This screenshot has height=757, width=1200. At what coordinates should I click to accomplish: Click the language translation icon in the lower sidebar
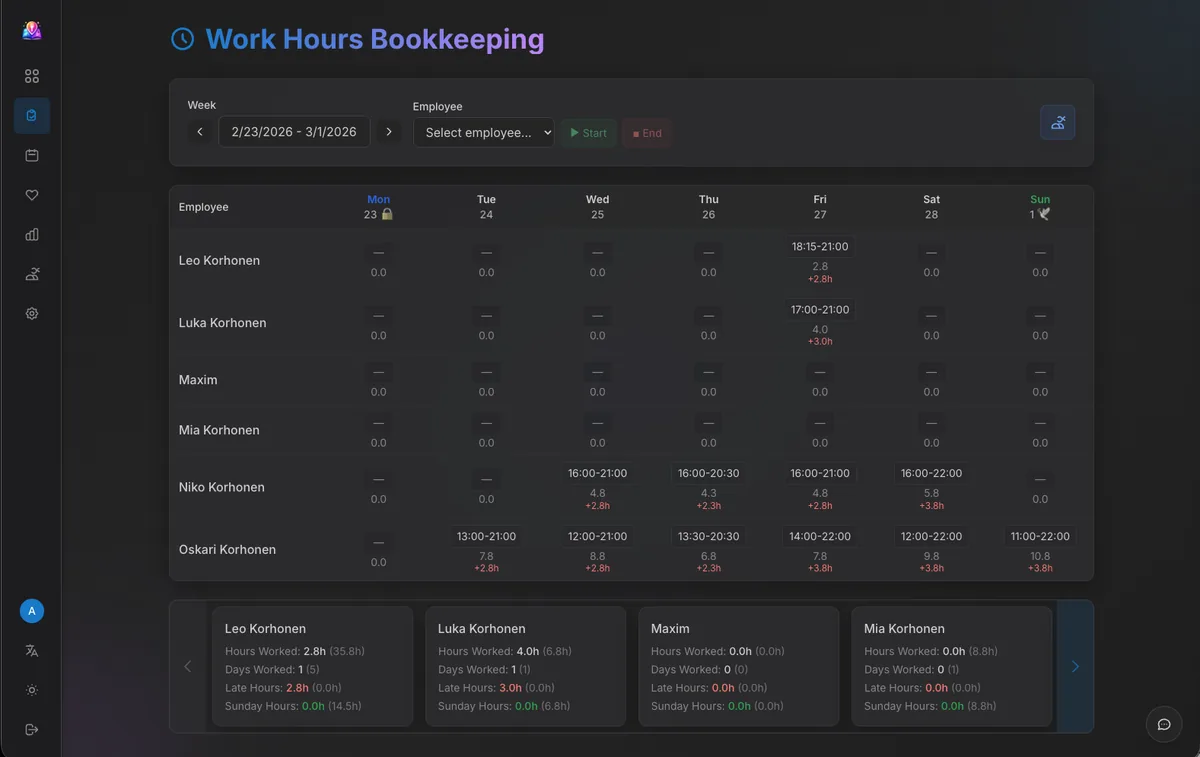pyautogui.click(x=31, y=650)
